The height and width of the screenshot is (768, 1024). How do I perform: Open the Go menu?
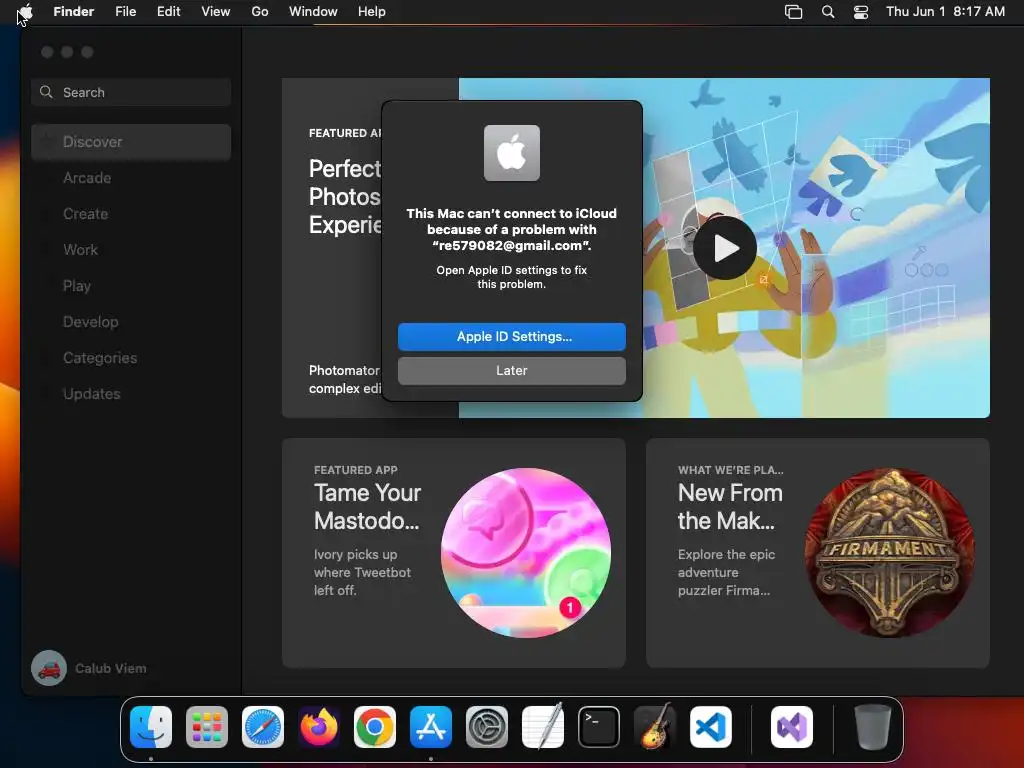click(x=260, y=12)
